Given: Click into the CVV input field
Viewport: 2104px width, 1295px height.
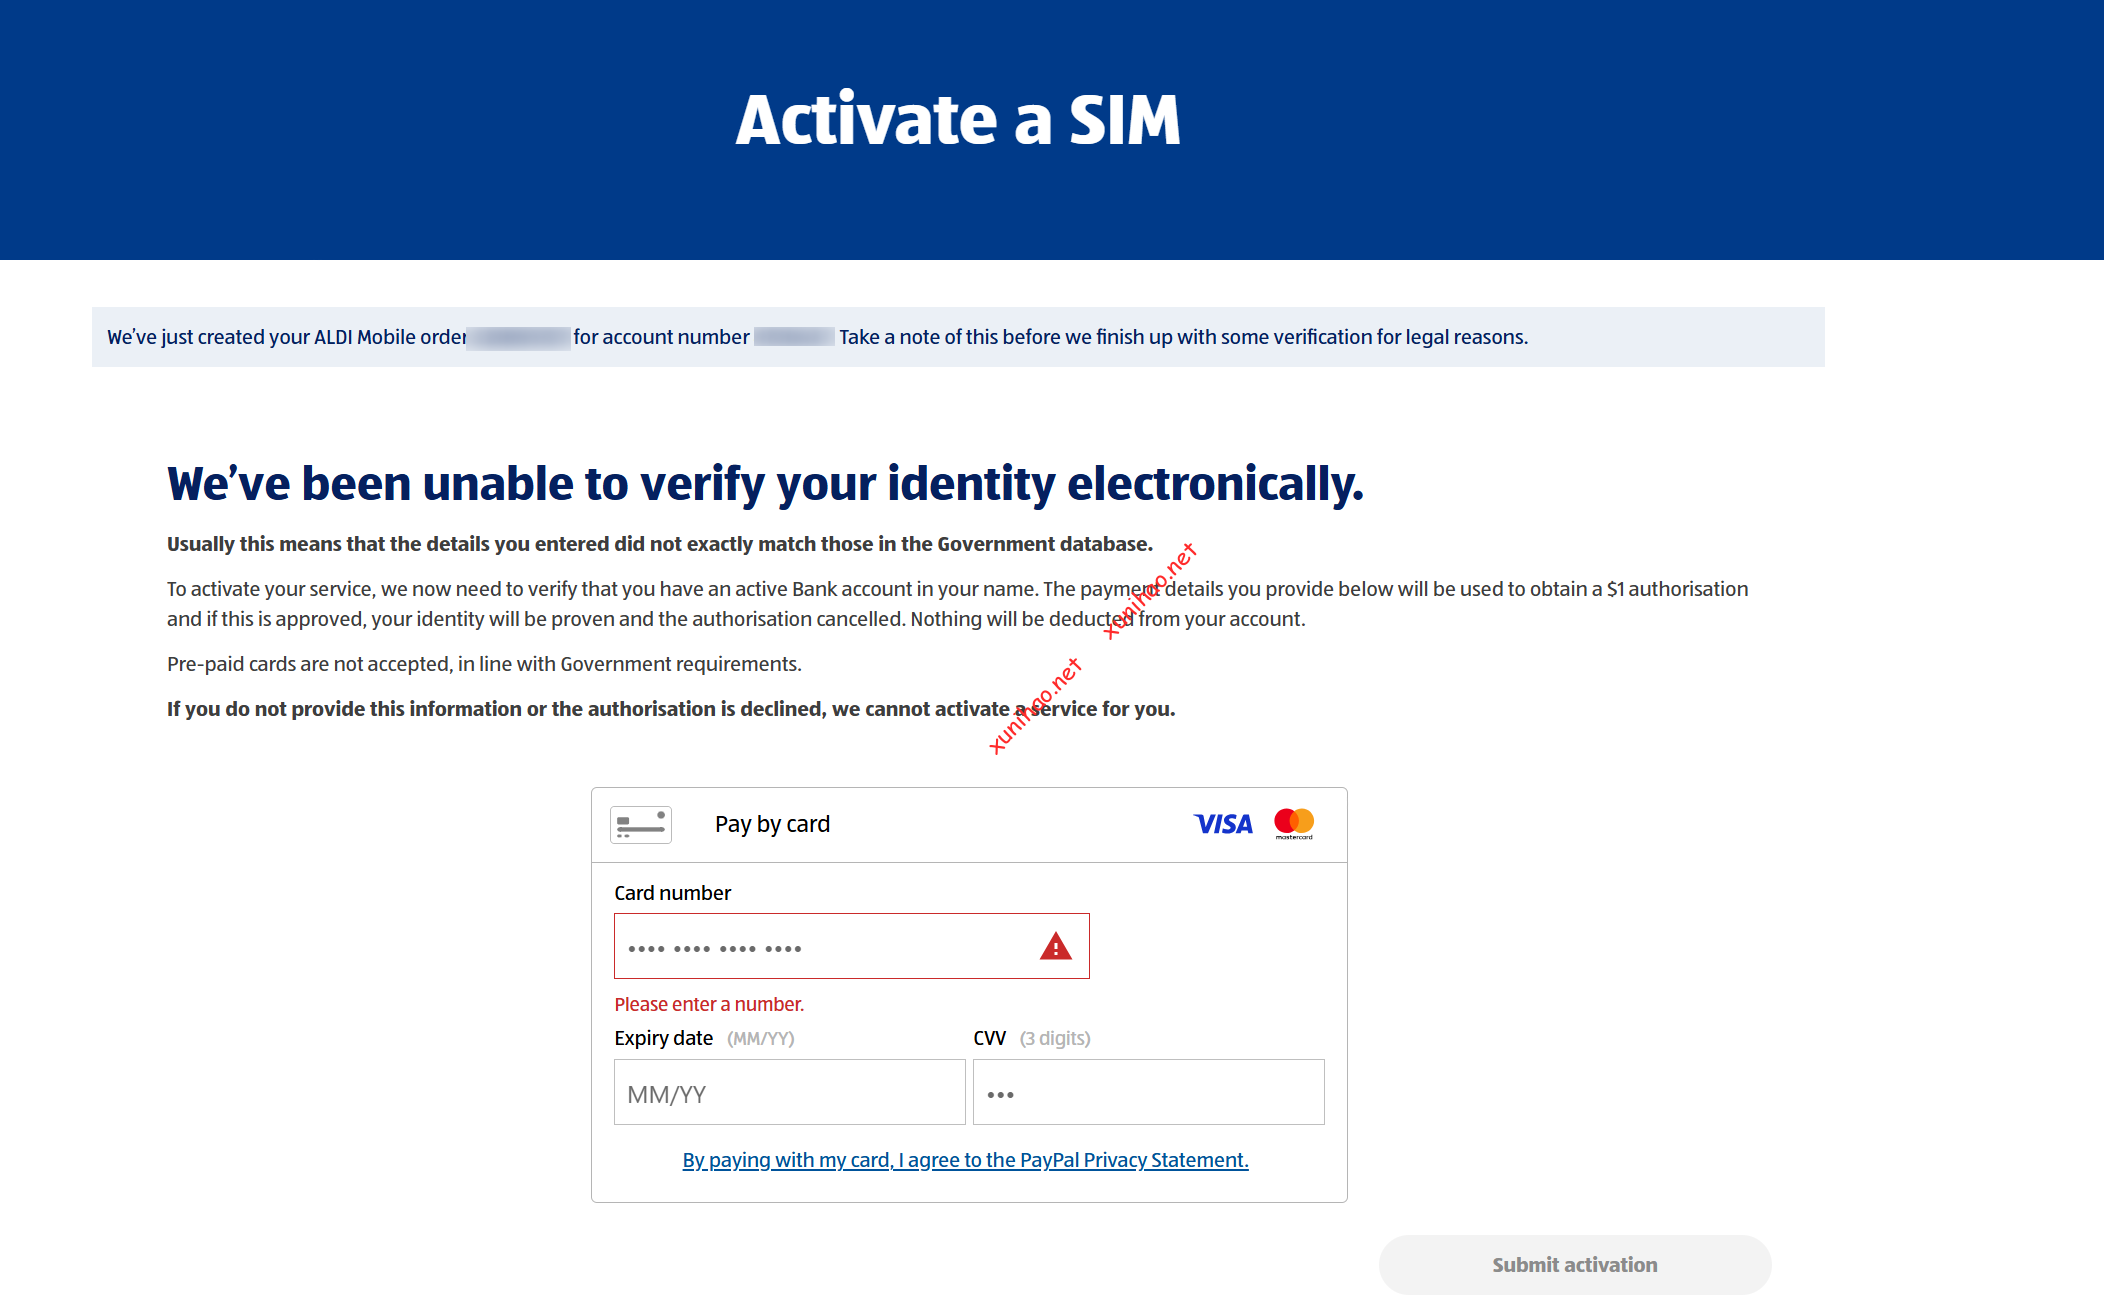Looking at the screenshot, I should 1148,1092.
